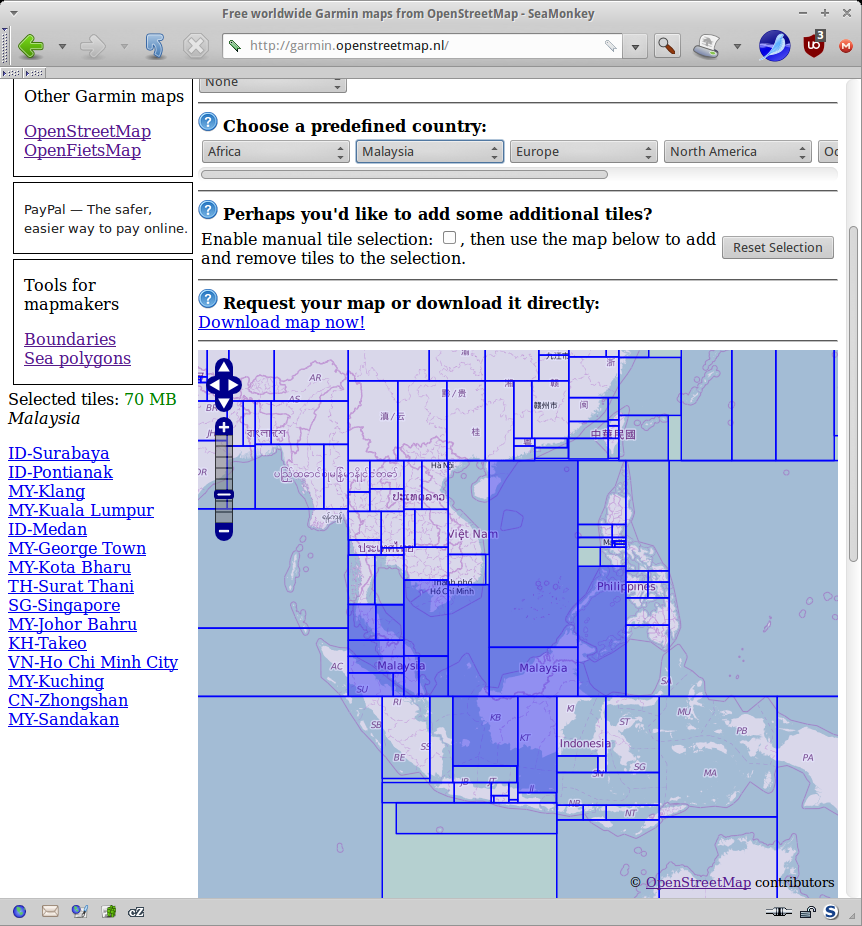The width and height of the screenshot is (862, 926).
Task: Open Navigator from status bar globe icon
Action: point(19,912)
